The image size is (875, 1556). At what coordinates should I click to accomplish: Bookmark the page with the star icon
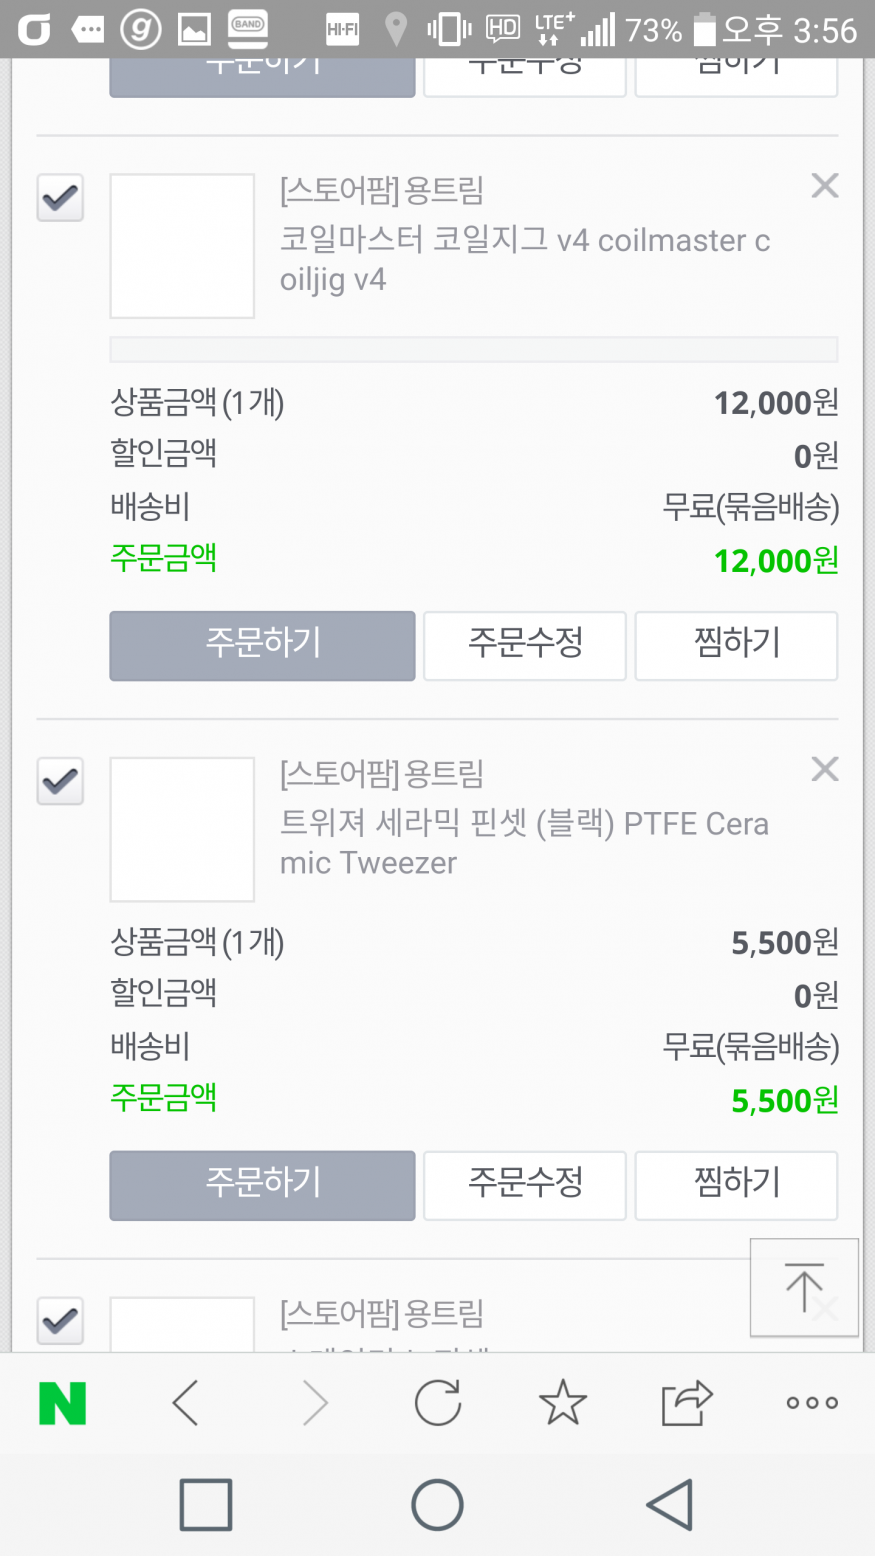click(x=563, y=1403)
